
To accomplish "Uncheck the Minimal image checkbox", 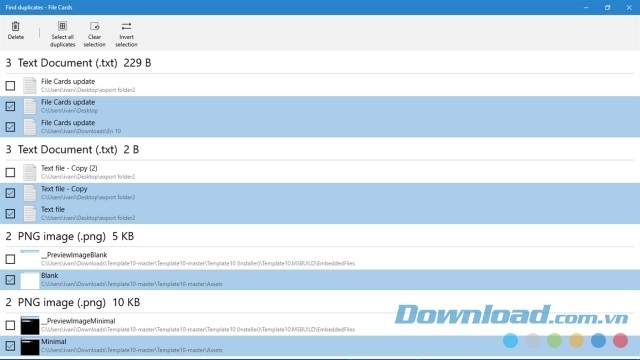I will (10, 346).
